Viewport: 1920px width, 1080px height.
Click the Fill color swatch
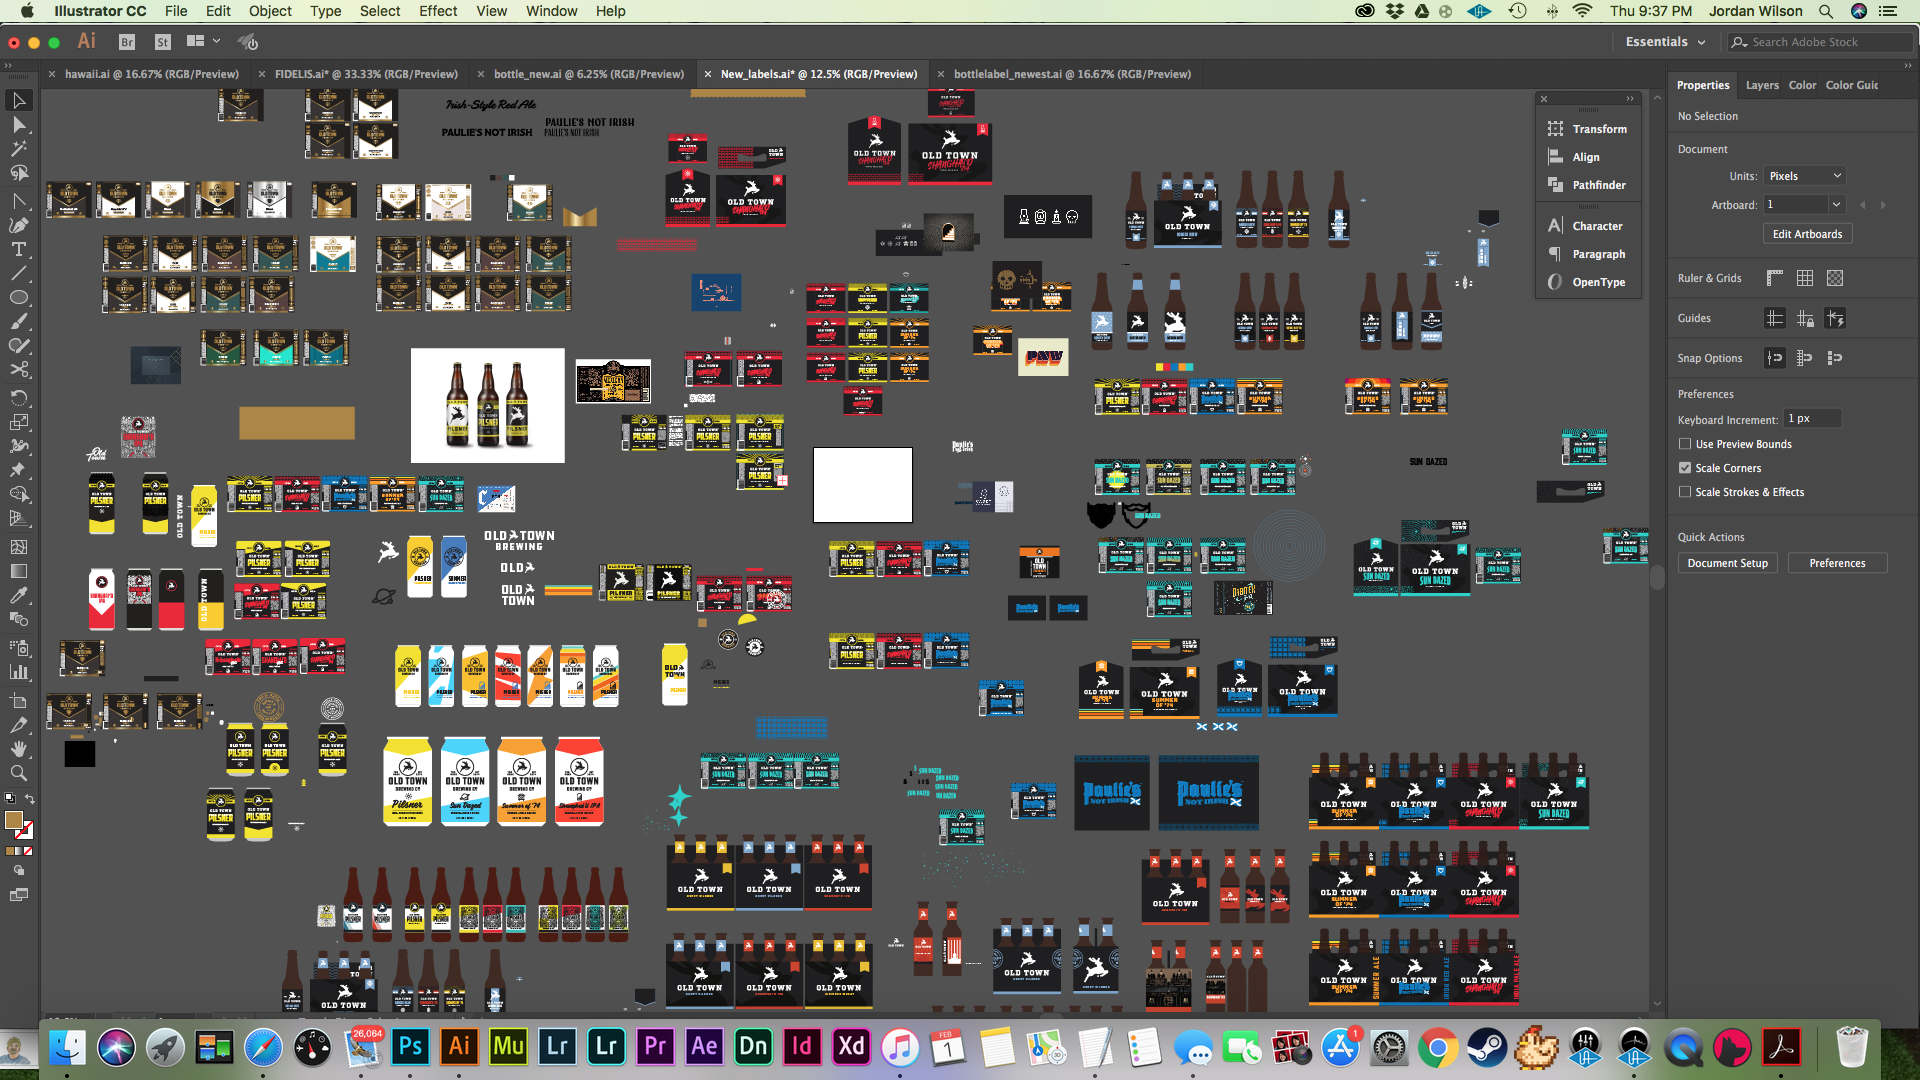[x=13, y=819]
